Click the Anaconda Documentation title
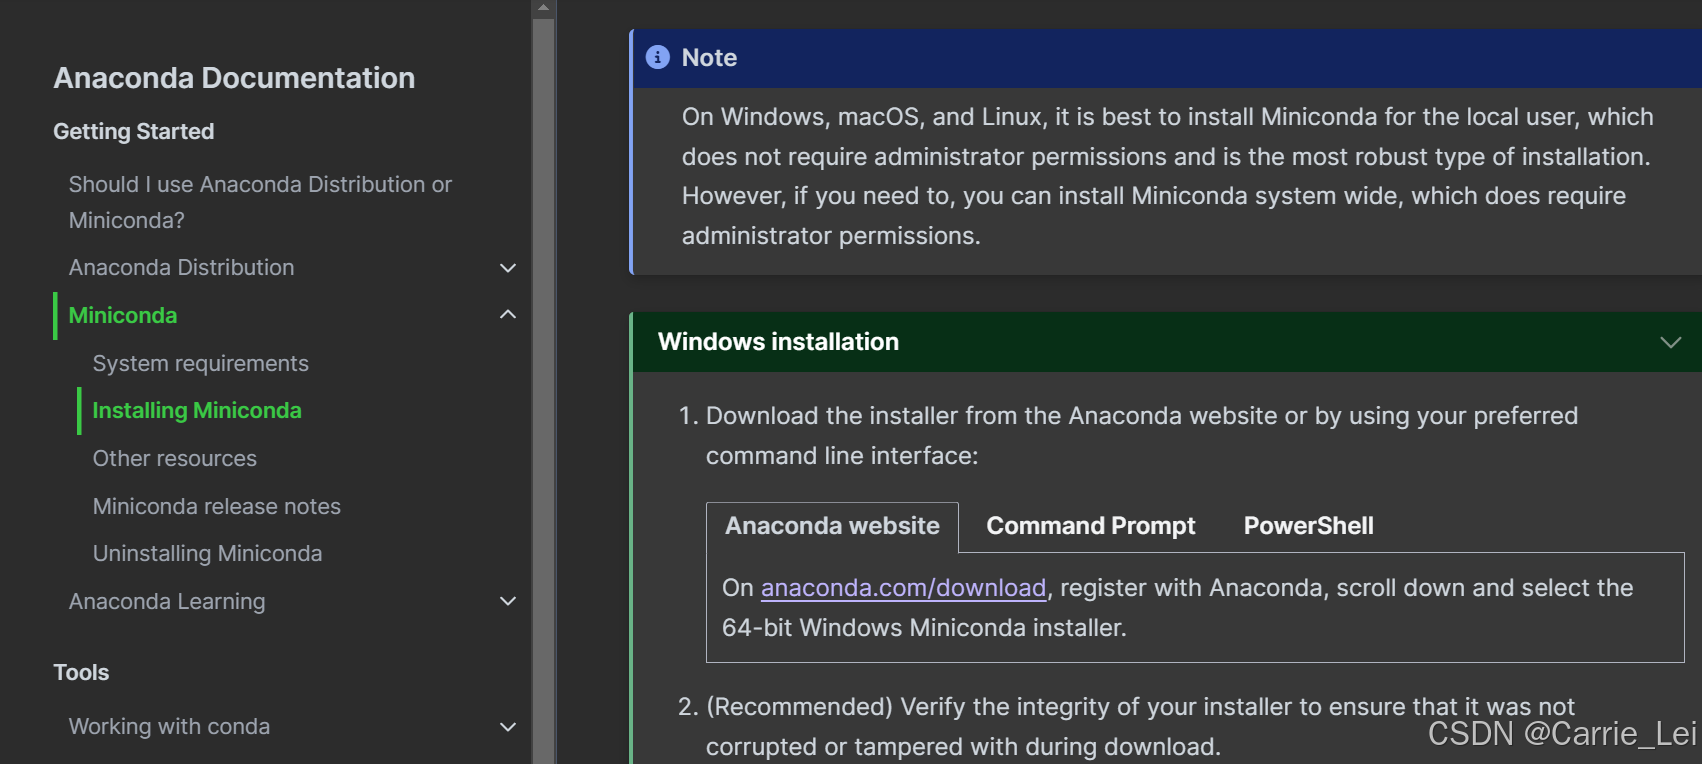1702x764 pixels. (234, 78)
